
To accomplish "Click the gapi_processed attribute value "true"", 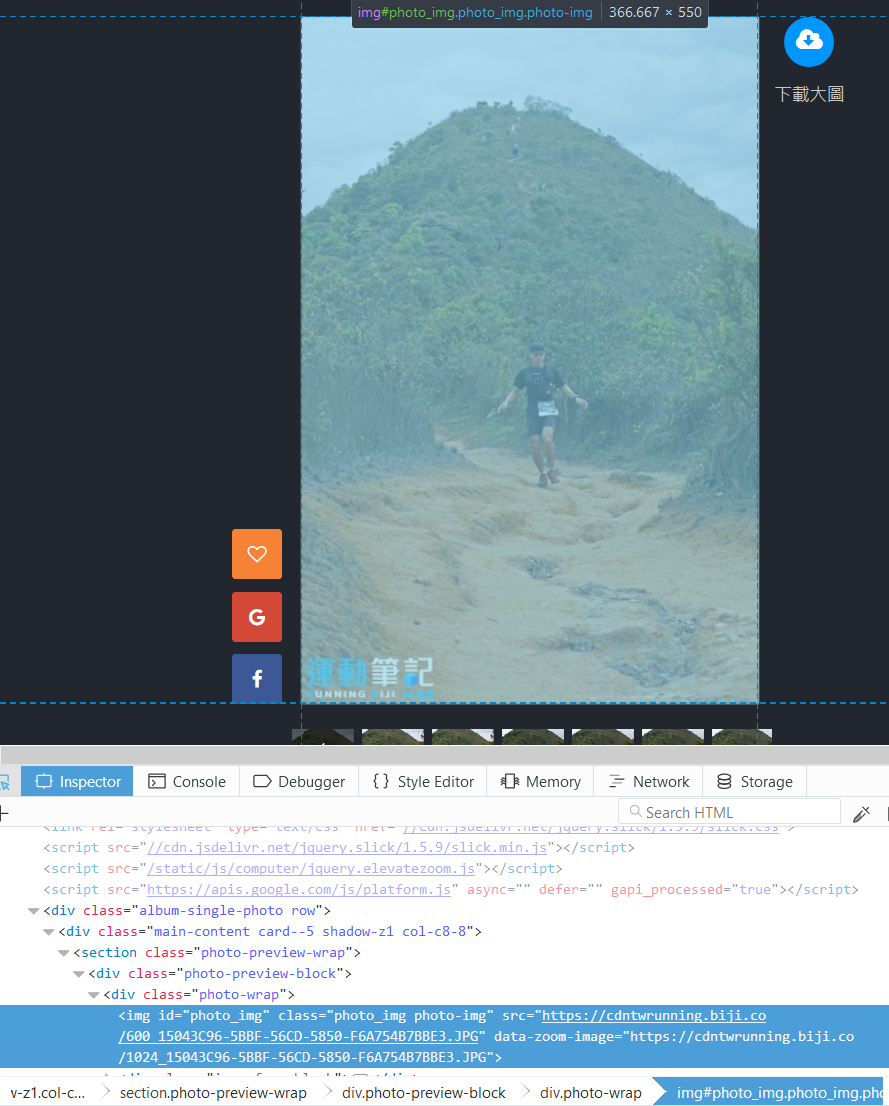I will point(756,889).
